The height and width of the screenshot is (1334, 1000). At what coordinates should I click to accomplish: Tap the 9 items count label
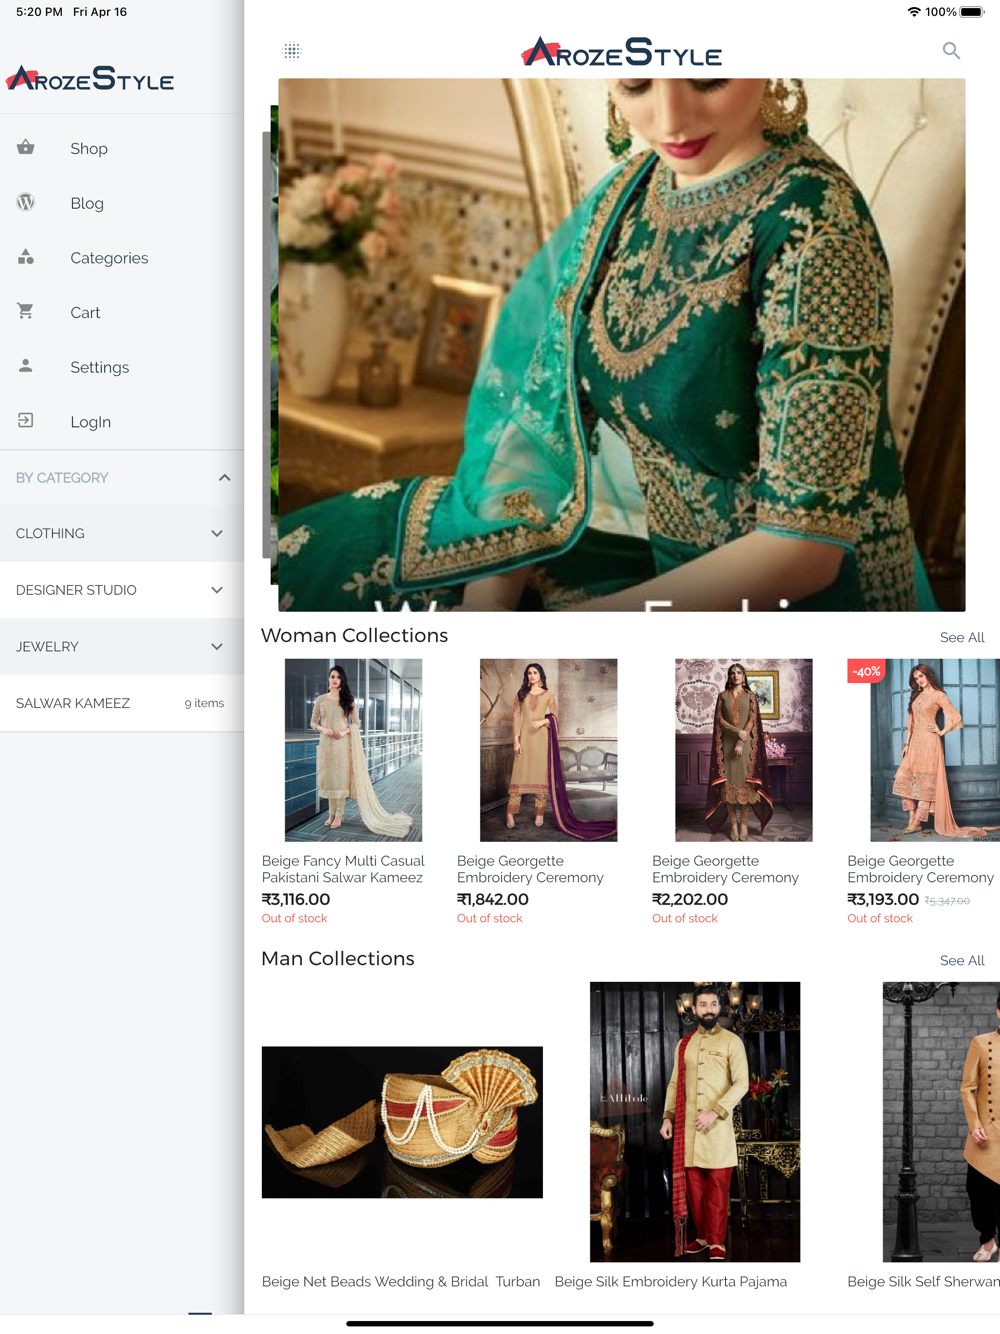[204, 703]
